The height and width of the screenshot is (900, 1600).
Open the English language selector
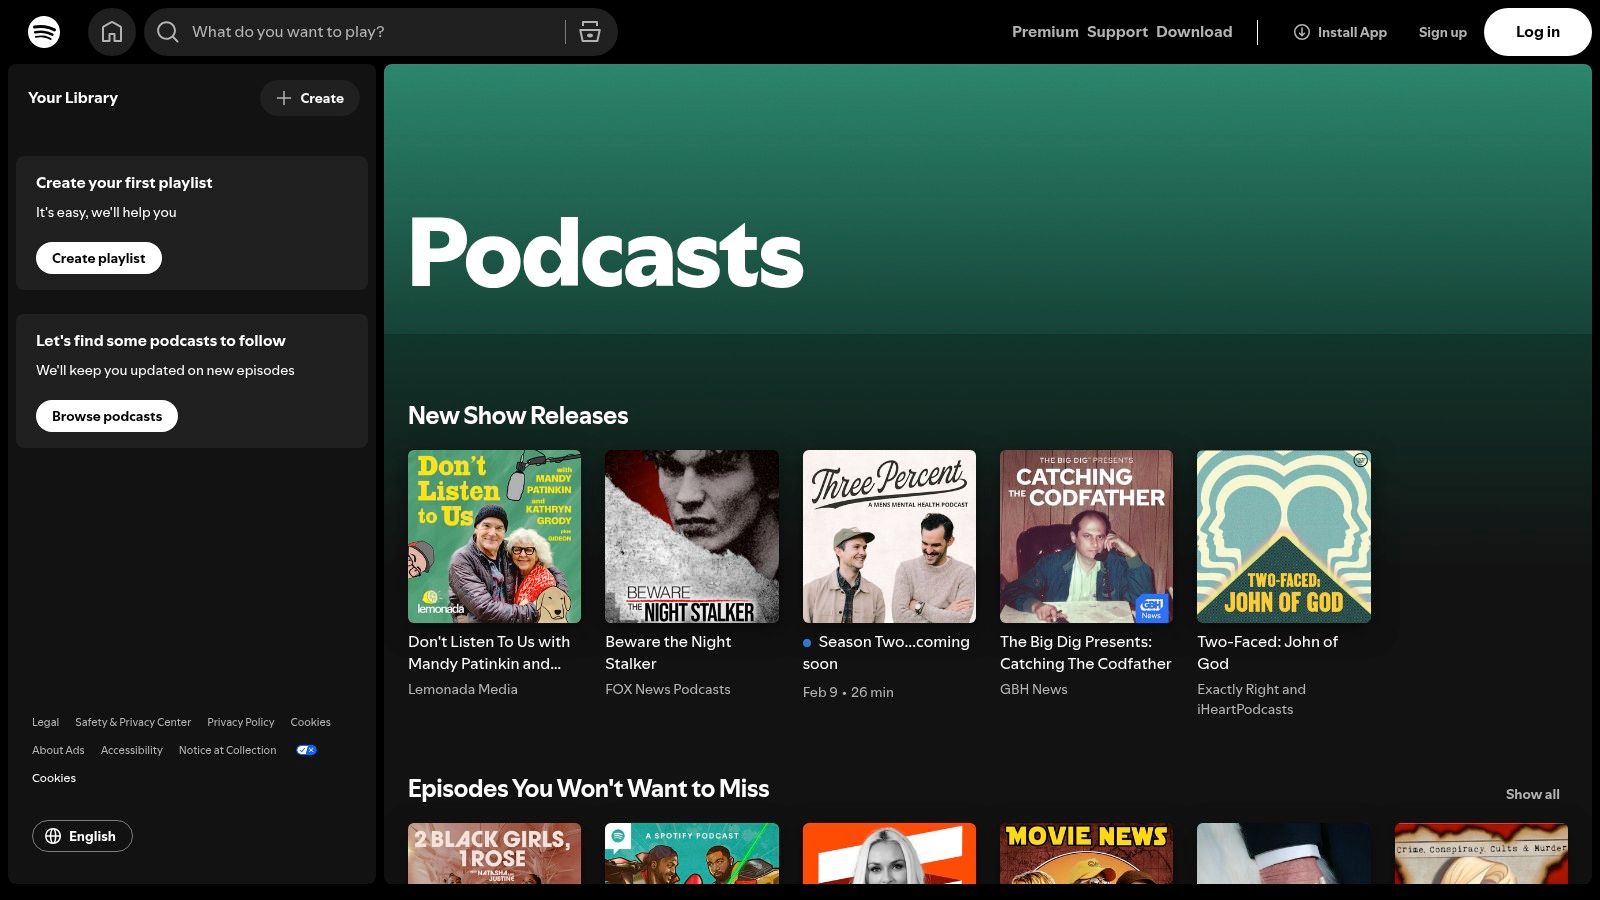coord(82,836)
